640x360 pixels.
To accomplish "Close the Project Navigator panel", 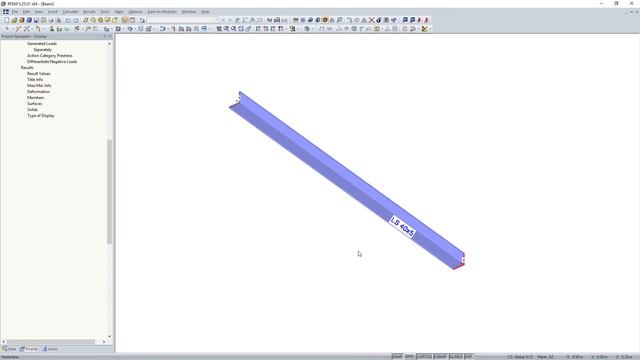I will coord(110,36).
